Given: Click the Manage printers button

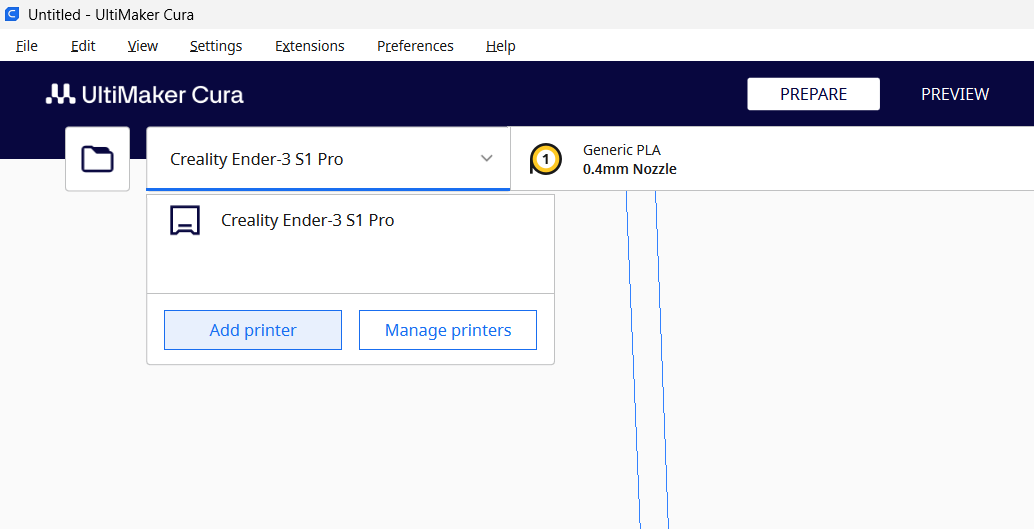Looking at the screenshot, I should click(x=448, y=330).
